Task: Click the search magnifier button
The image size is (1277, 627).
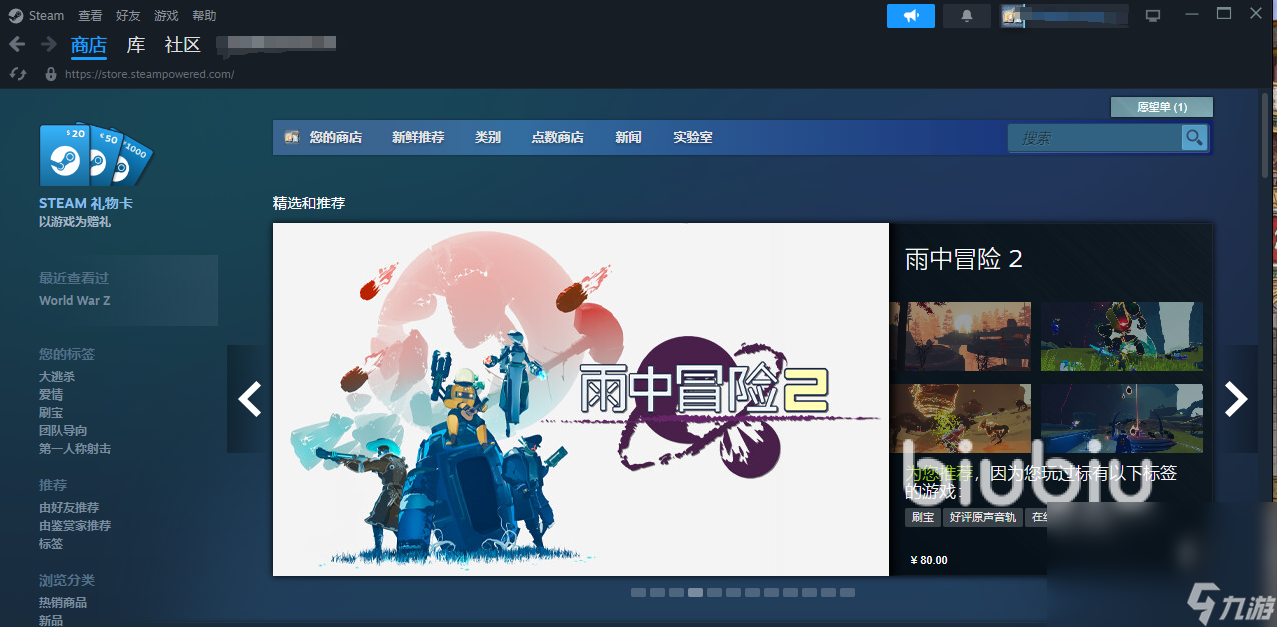Action: point(1194,138)
